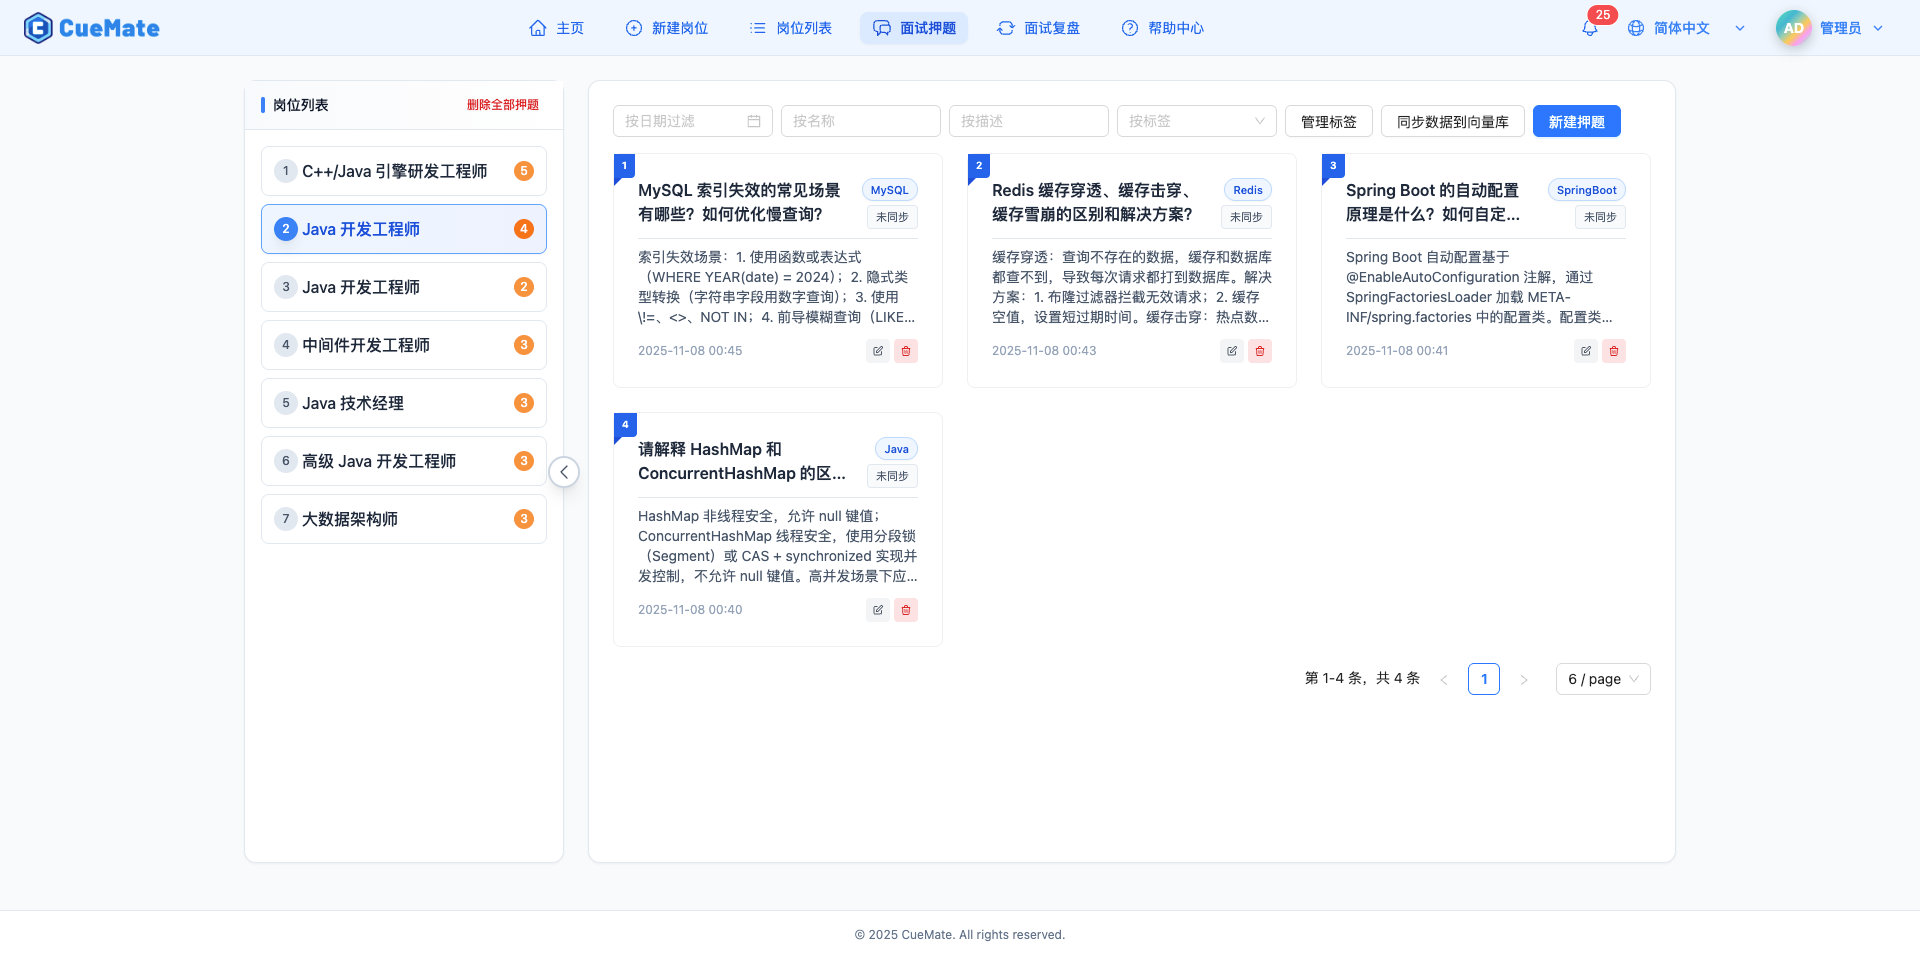Open the 6 / page size dropdown
Screen dimensions: 1920x958
pyautogui.click(x=1602, y=678)
